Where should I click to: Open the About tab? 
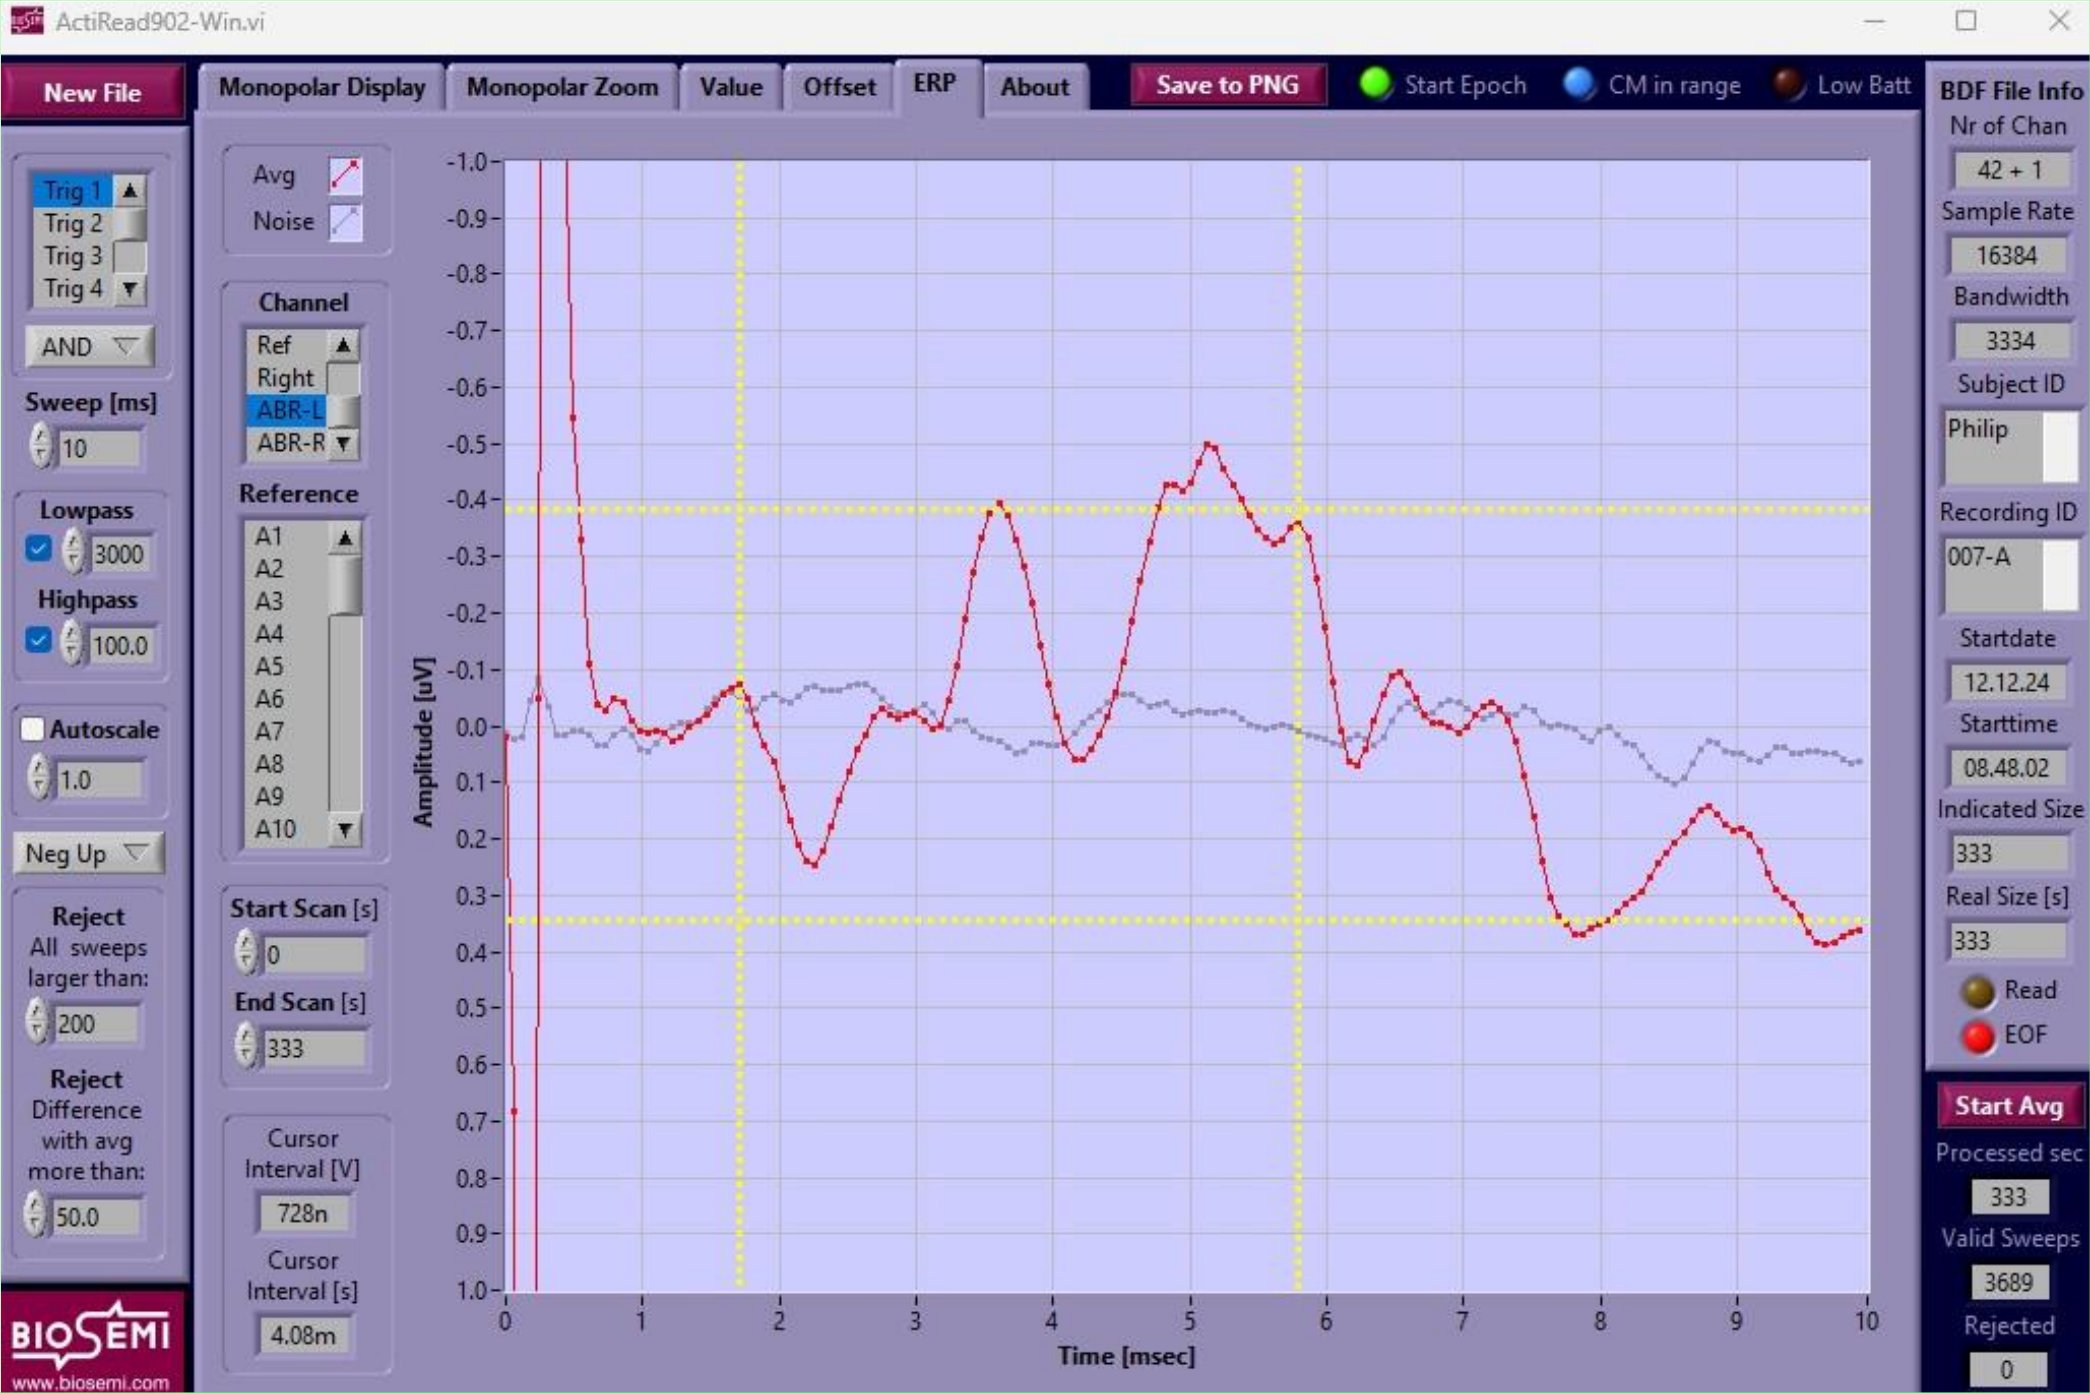pyautogui.click(x=1035, y=87)
